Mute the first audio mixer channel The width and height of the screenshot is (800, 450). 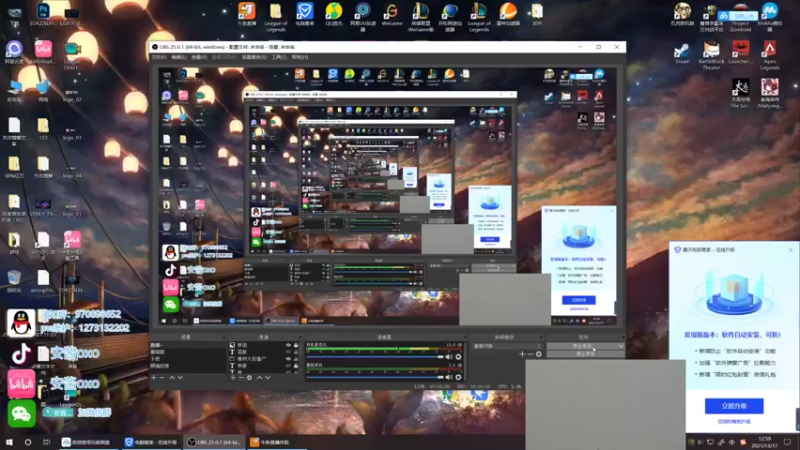449,357
